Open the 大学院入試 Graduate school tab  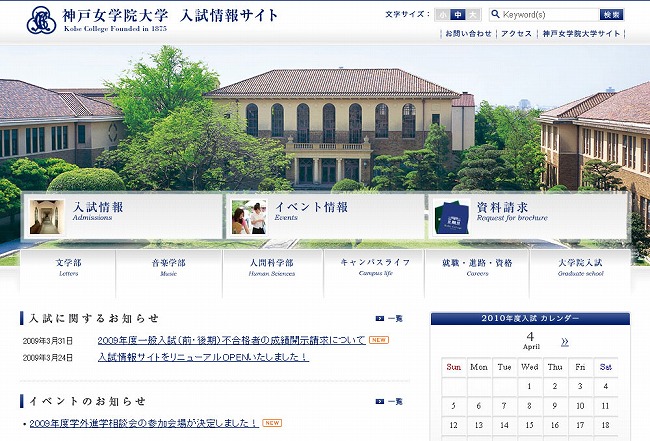(x=580, y=268)
